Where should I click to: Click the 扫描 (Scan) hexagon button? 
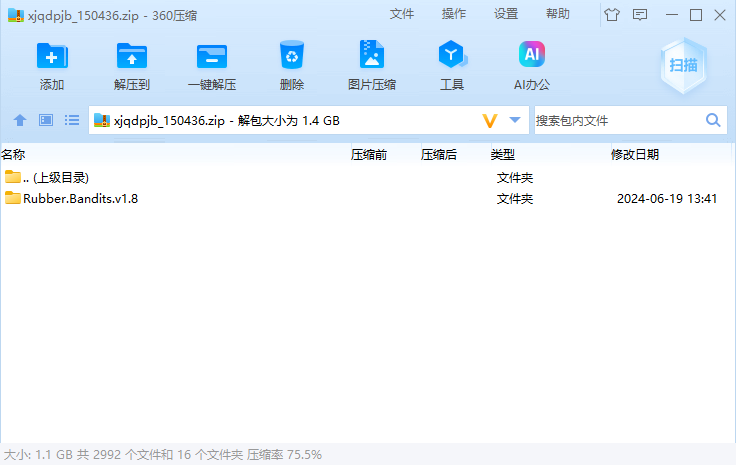tap(683, 65)
